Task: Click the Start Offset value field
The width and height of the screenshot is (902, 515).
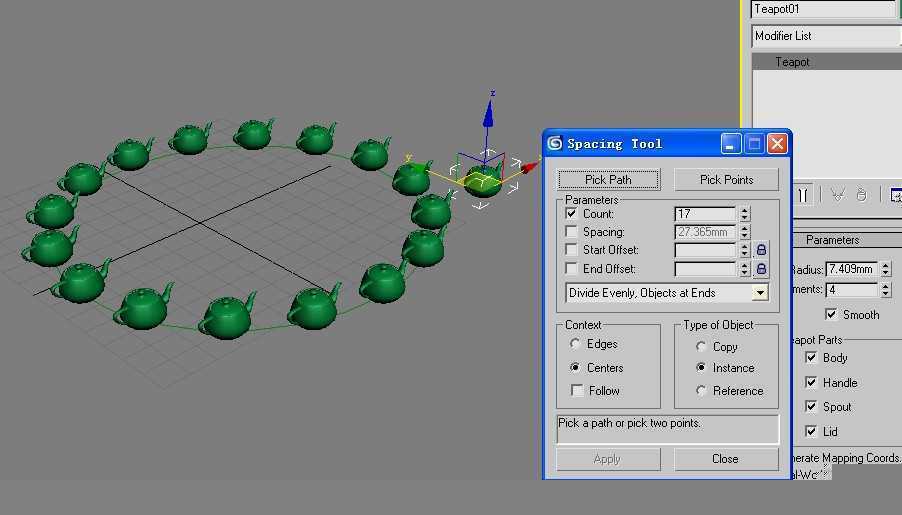Action: [x=705, y=250]
